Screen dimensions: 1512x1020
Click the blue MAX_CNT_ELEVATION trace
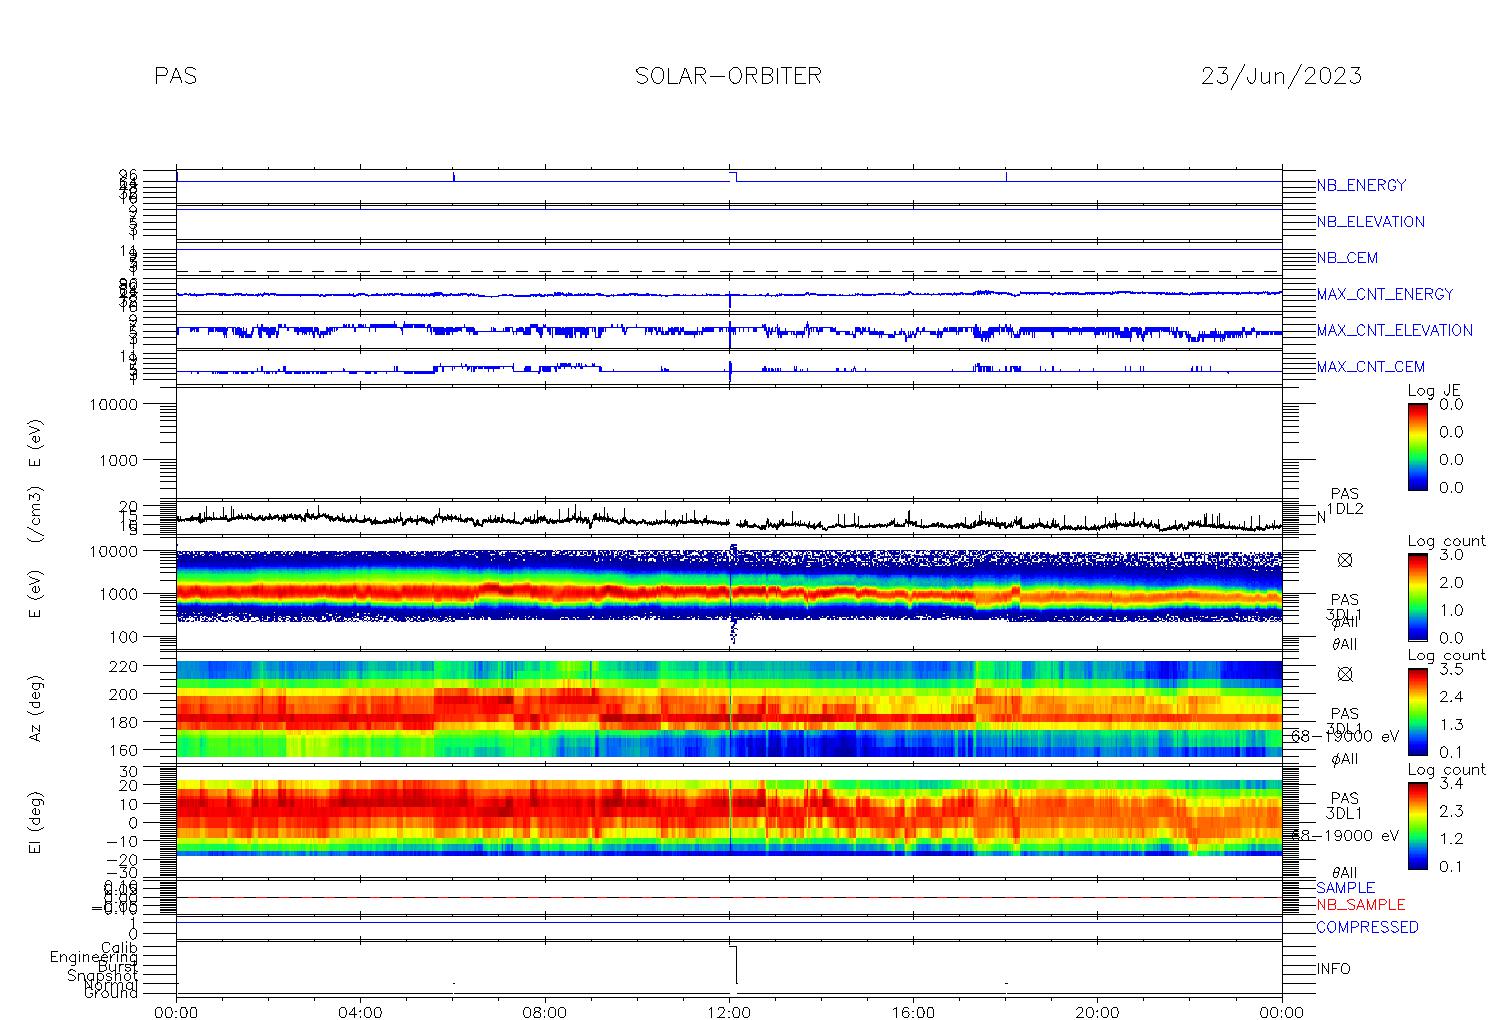click(x=729, y=330)
